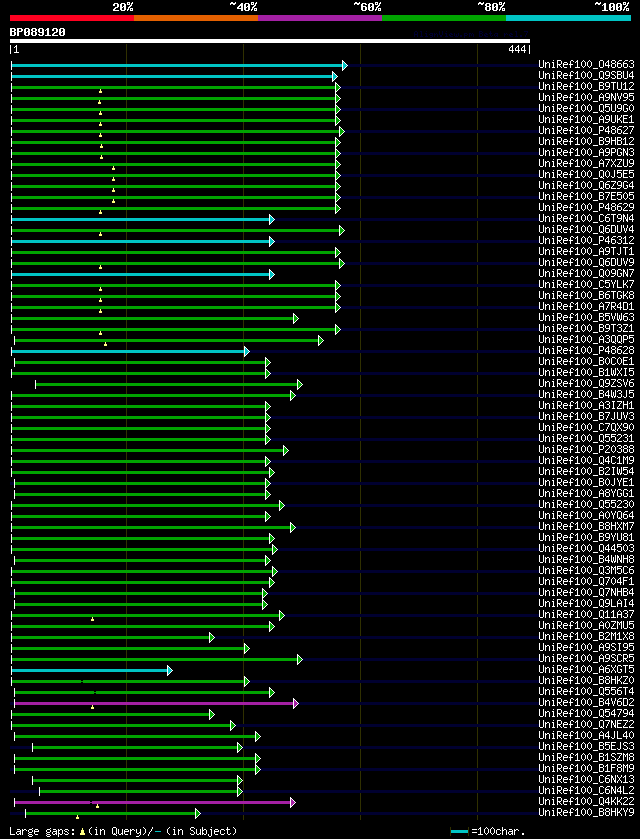Click the arrowhead ending UniRef100_P48628's cyan bar
This screenshot has width=640, height=839.
tap(247, 352)
